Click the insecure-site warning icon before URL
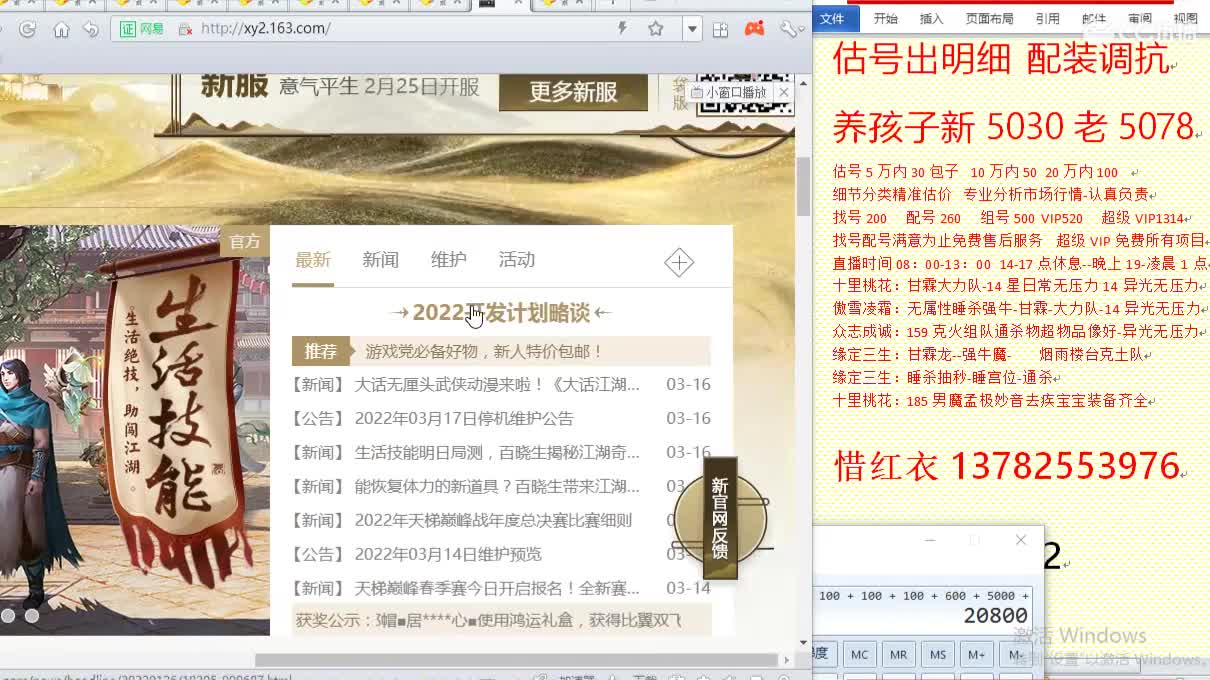The height and width of the screenshot is (680, 1210). pyautogui.click(x=185, y=29)
